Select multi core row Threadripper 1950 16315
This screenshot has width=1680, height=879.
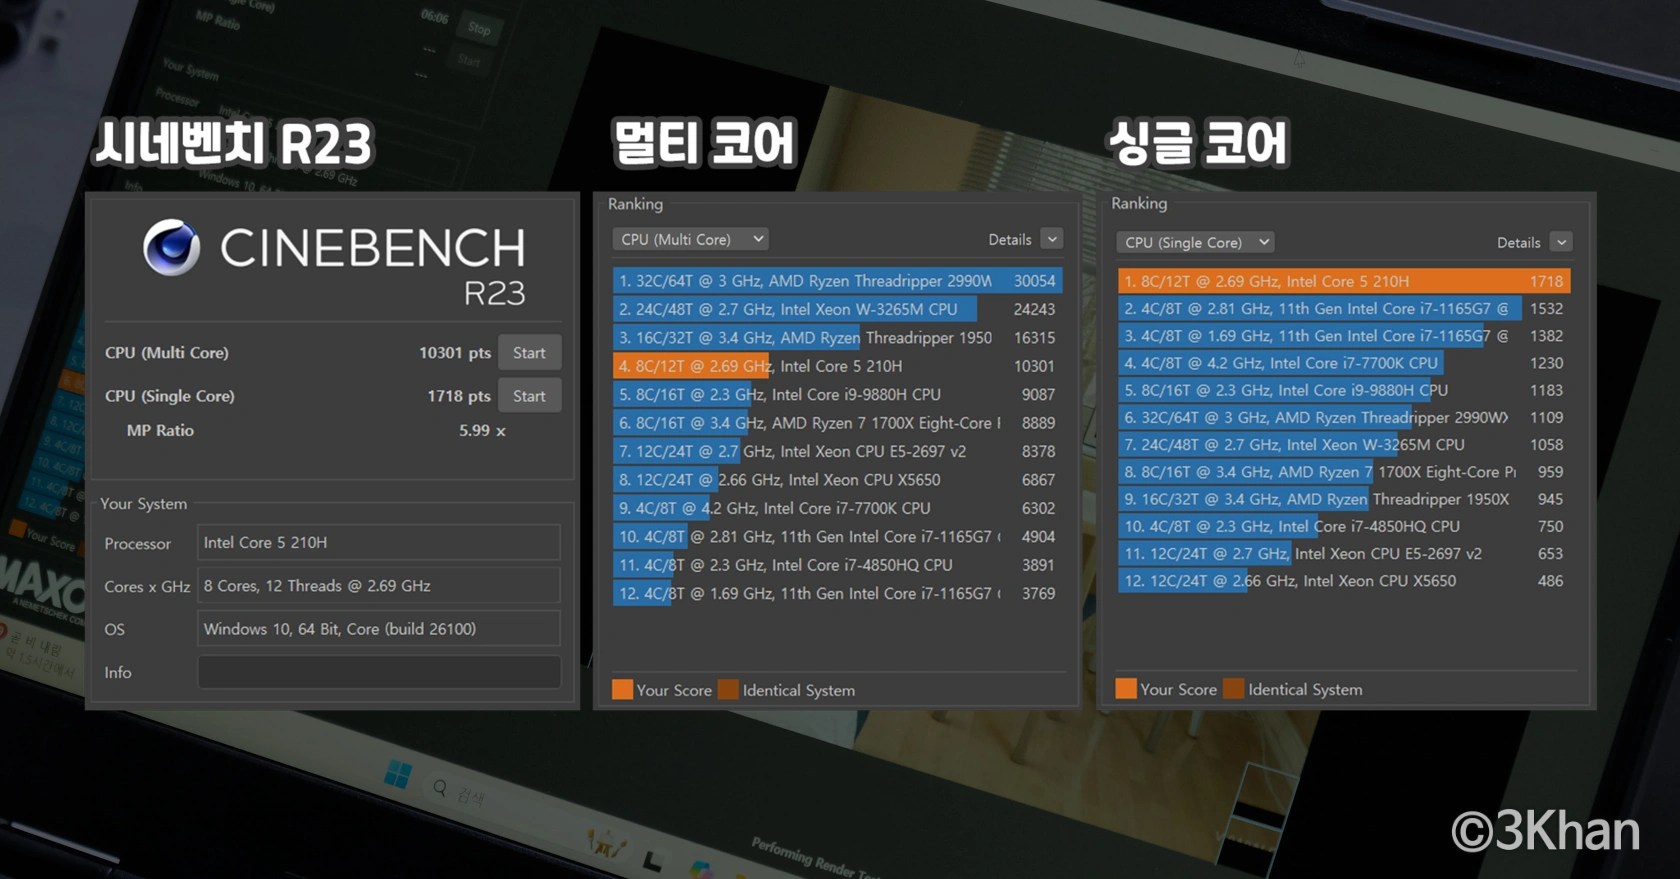(x=837, y=338)
